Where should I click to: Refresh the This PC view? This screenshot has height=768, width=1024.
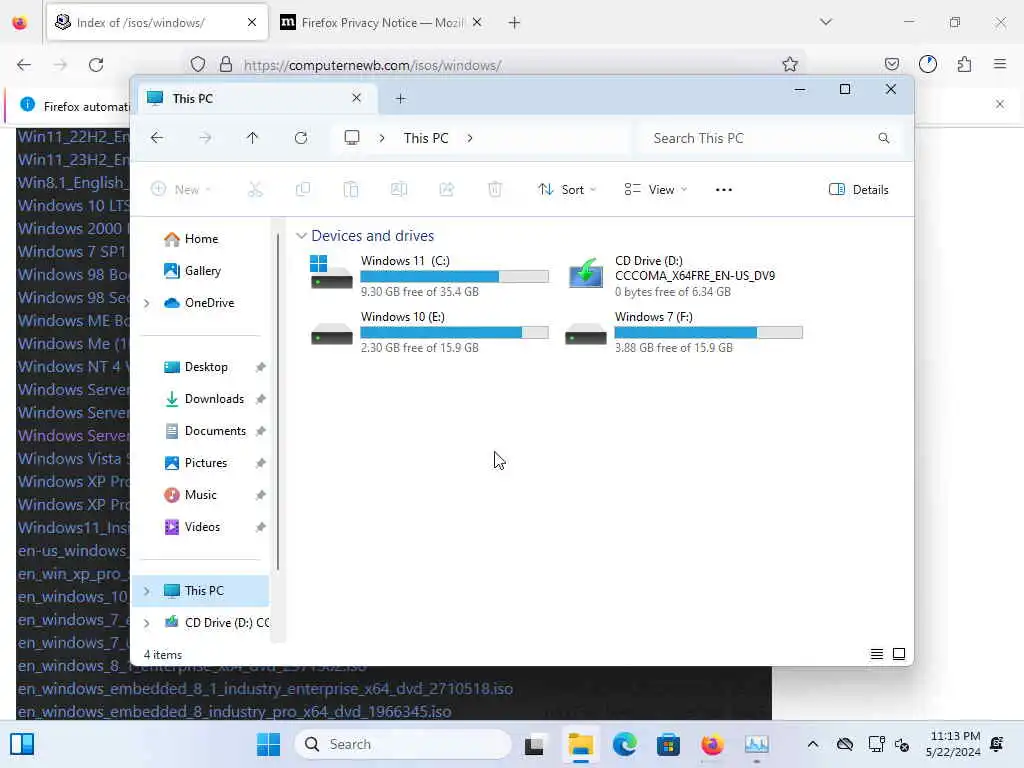[301, 138]
